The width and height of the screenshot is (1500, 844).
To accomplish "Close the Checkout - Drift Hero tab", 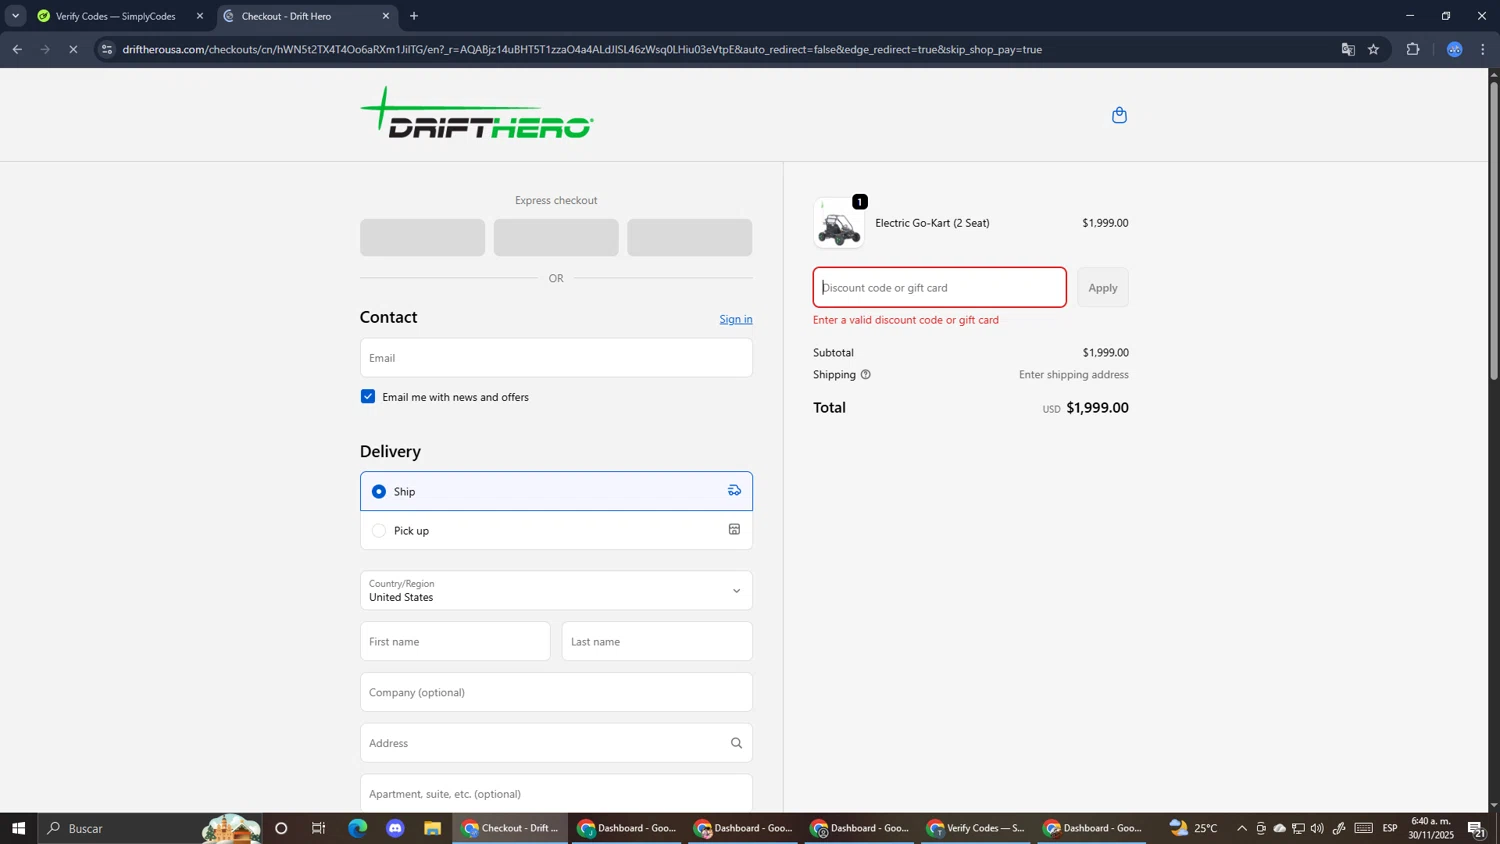I will point(386,16).
